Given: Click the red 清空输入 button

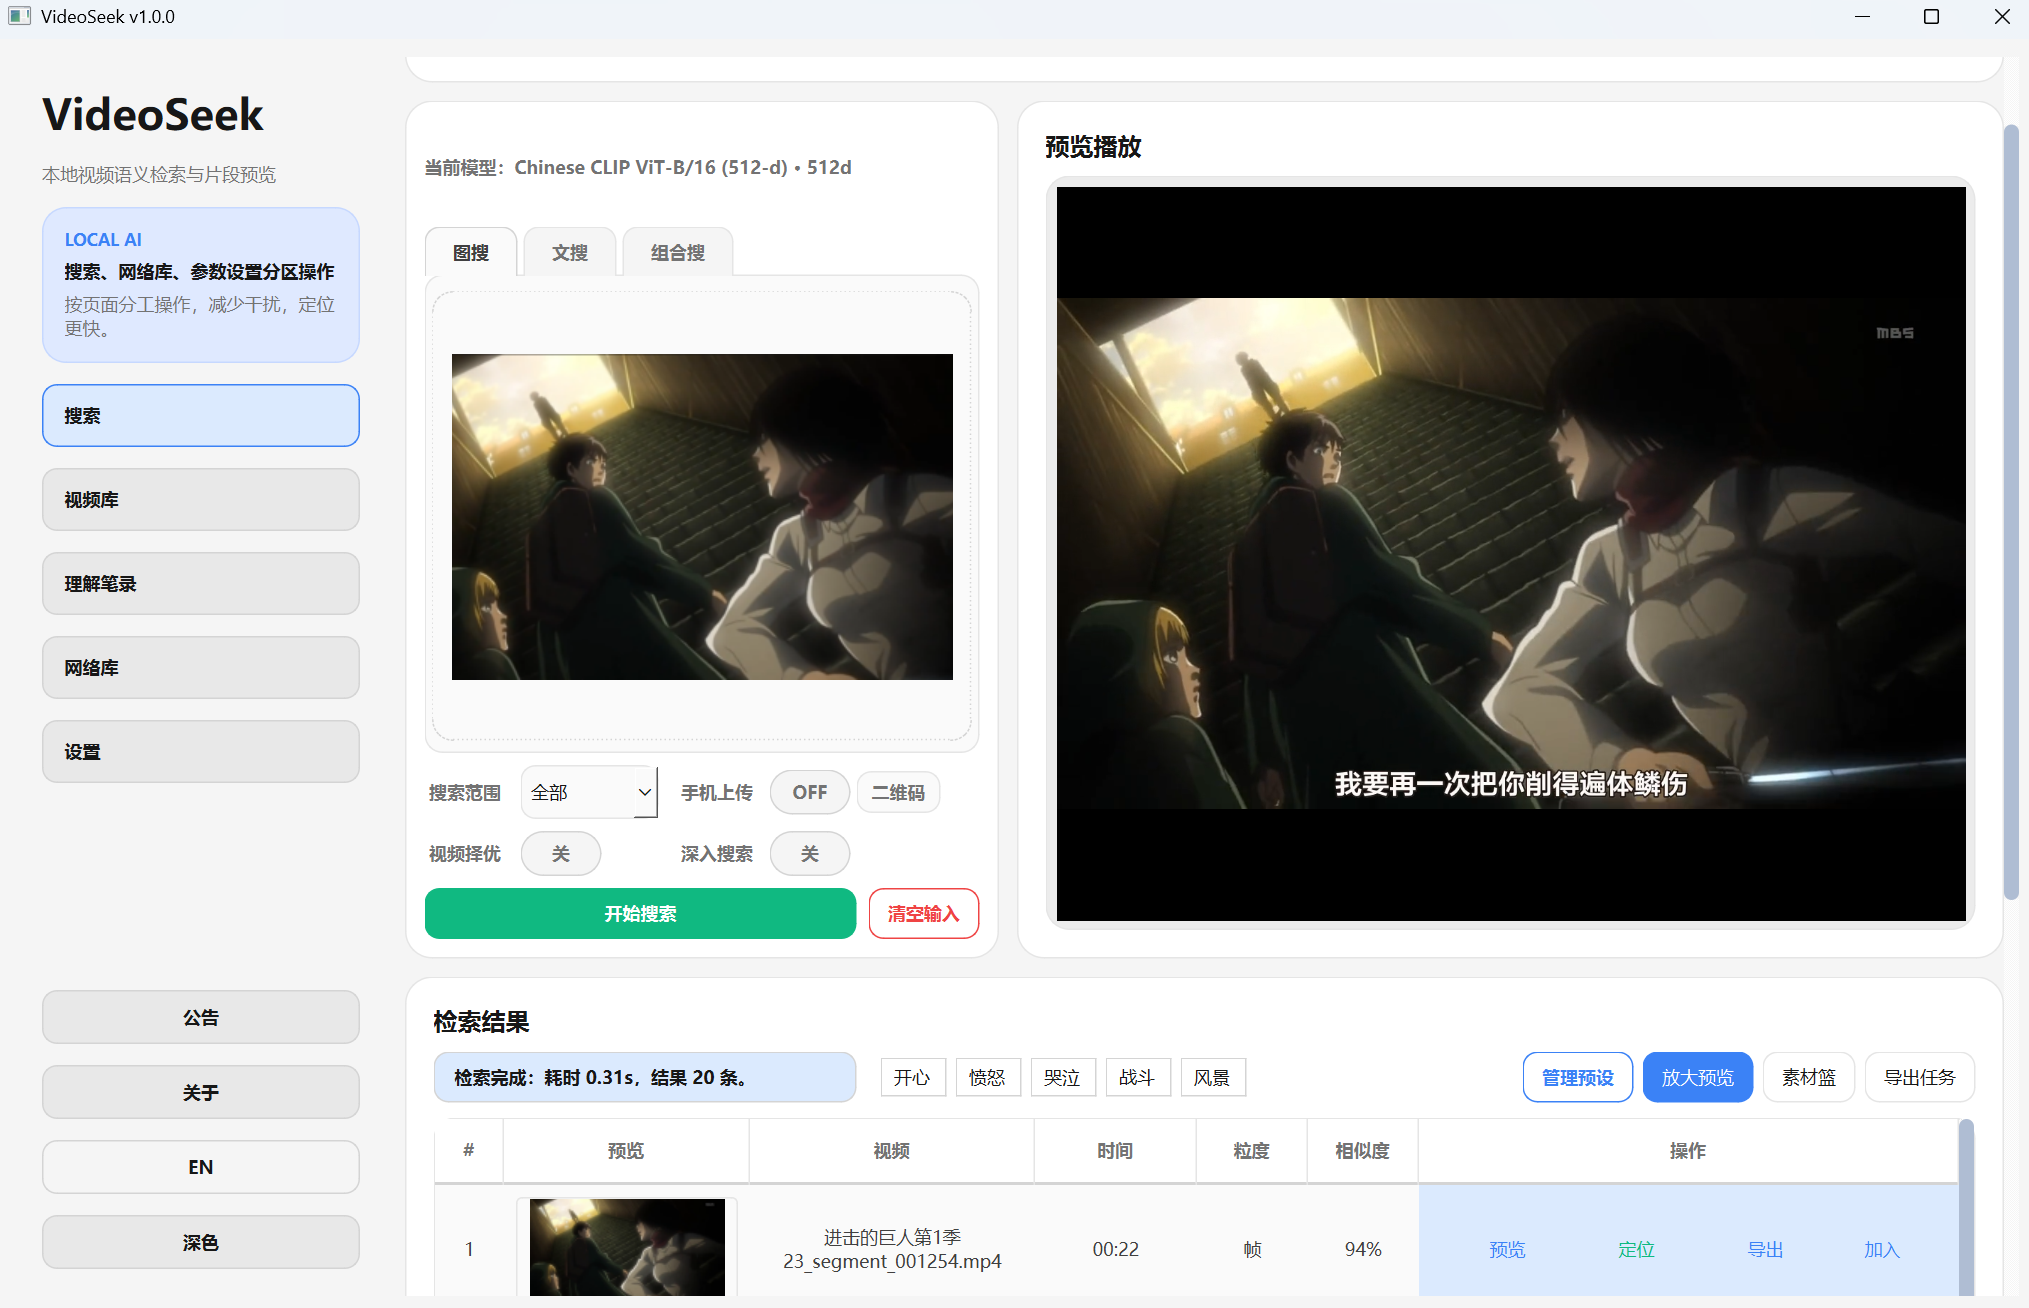Looking at the screenshot, I should coord(923,913).
